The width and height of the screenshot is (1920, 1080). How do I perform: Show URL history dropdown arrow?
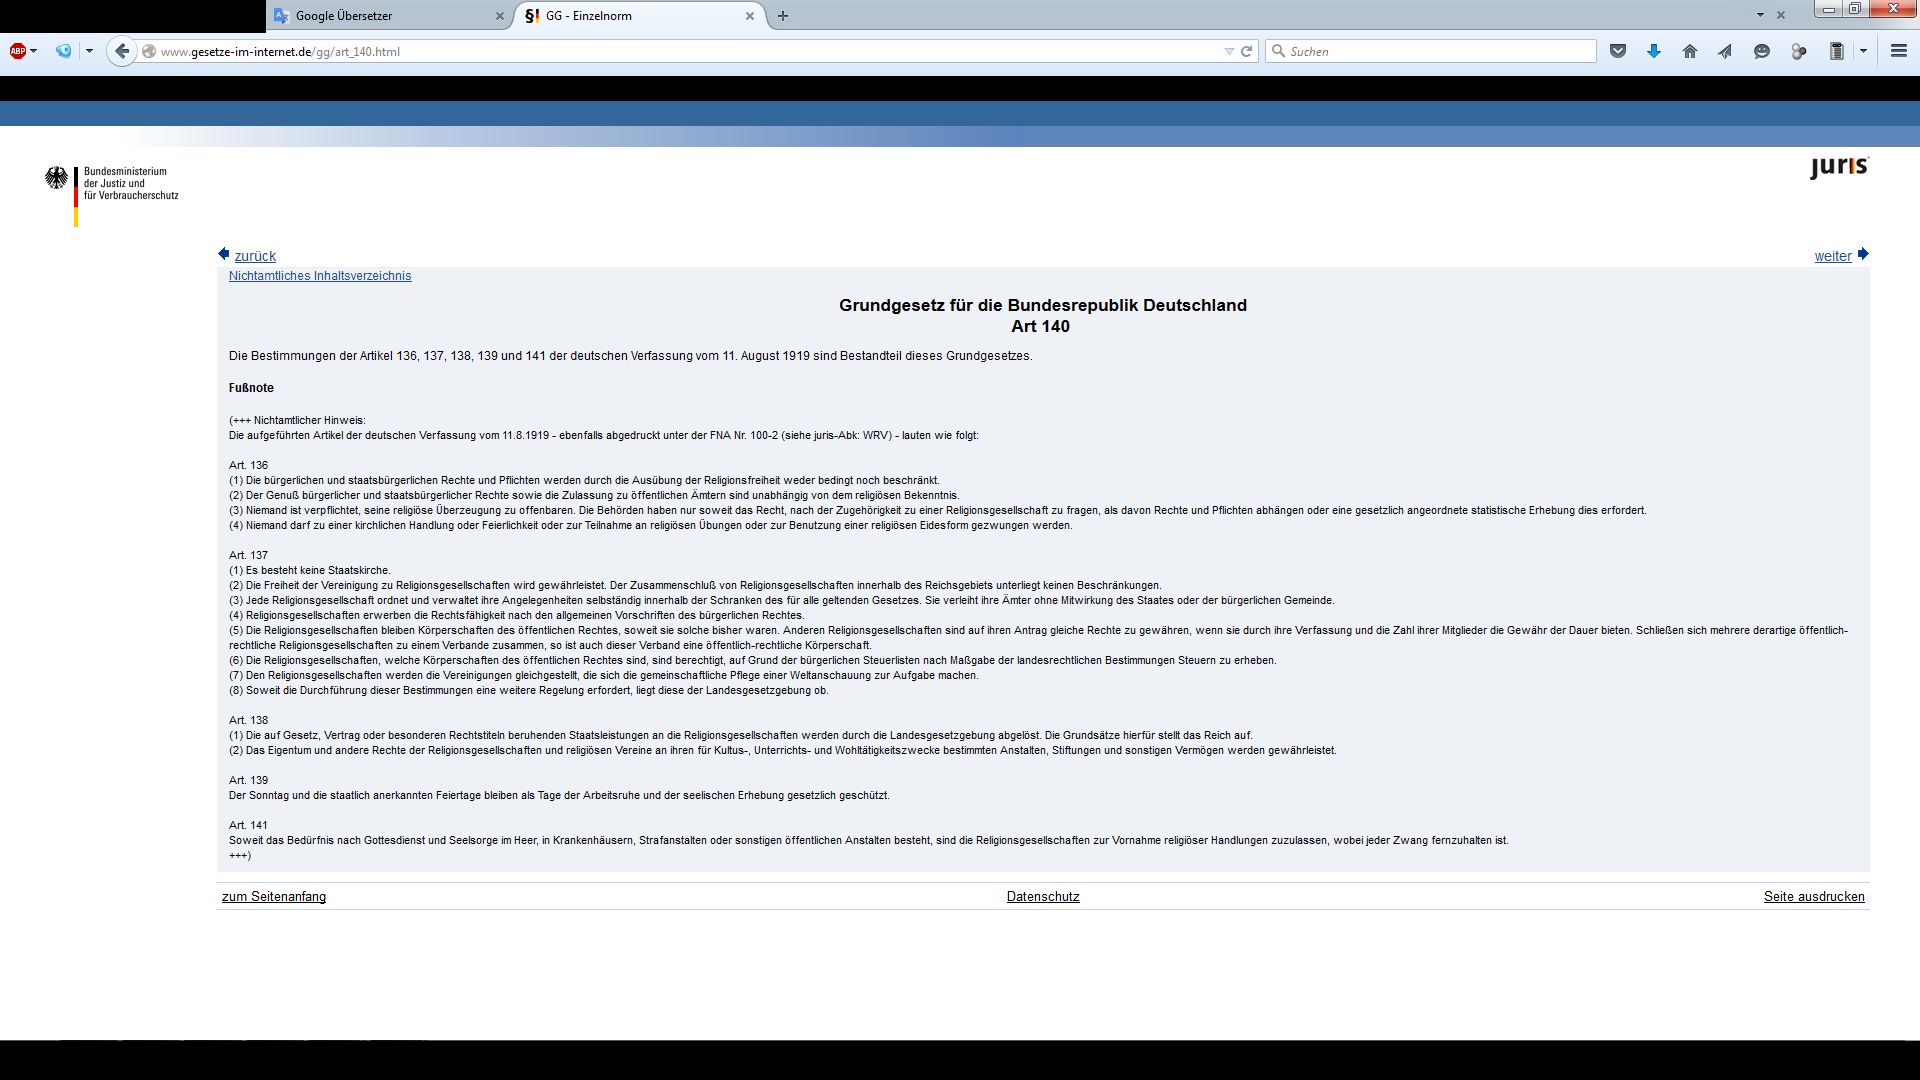(1229, 51)
